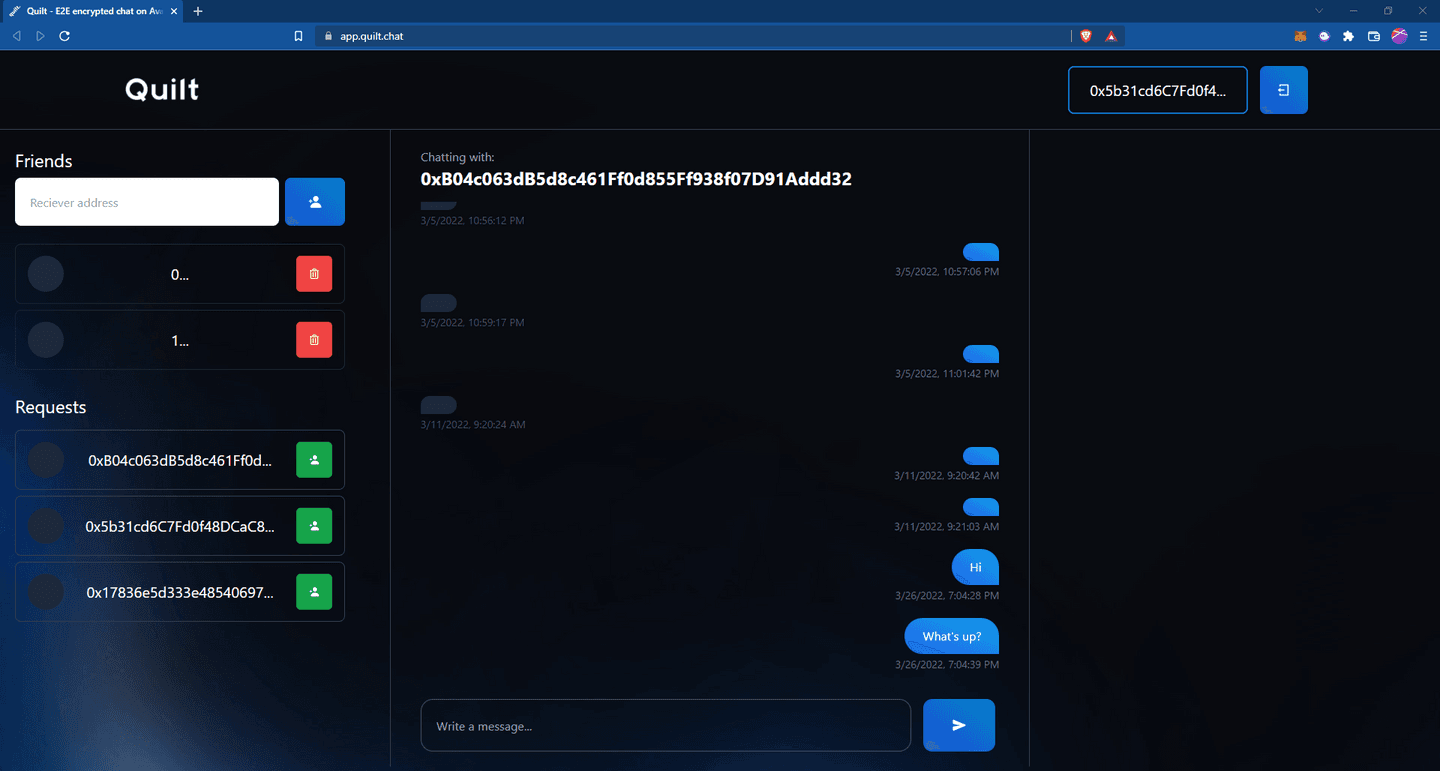The image size is (1440, 771).
Task: Click the avatar beside request 0xB04c063dB5d8c461Ff0d...
Action: [46, 460]
